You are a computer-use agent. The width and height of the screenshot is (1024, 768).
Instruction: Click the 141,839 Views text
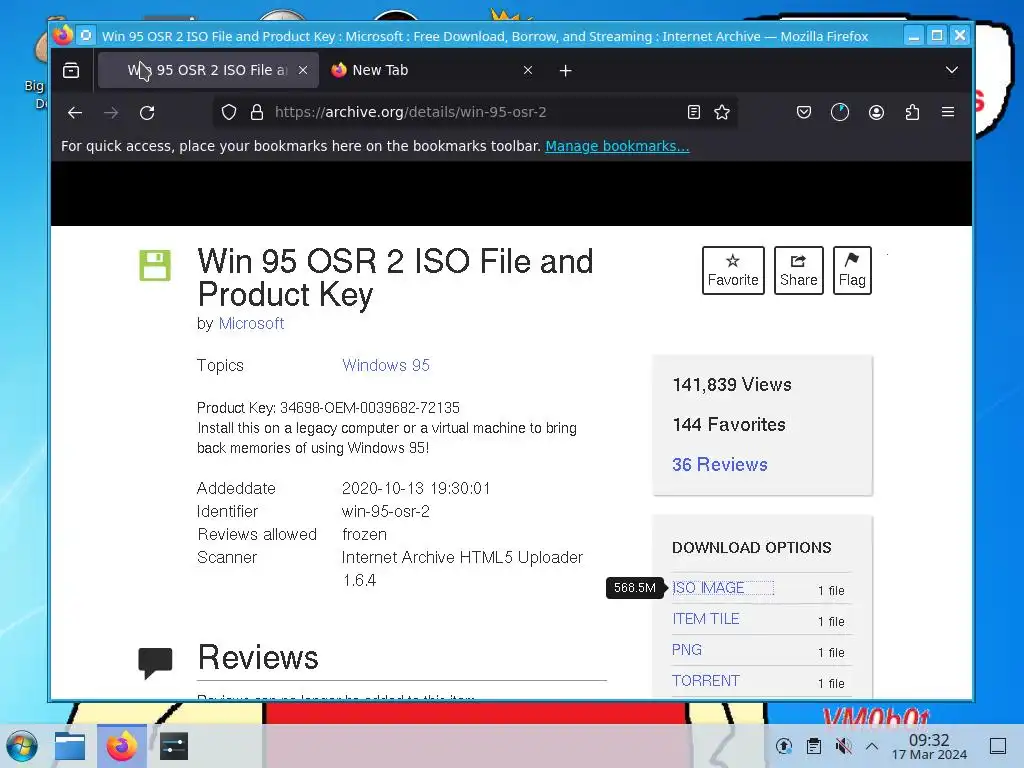pyautogui.click(x=732, y=385)
